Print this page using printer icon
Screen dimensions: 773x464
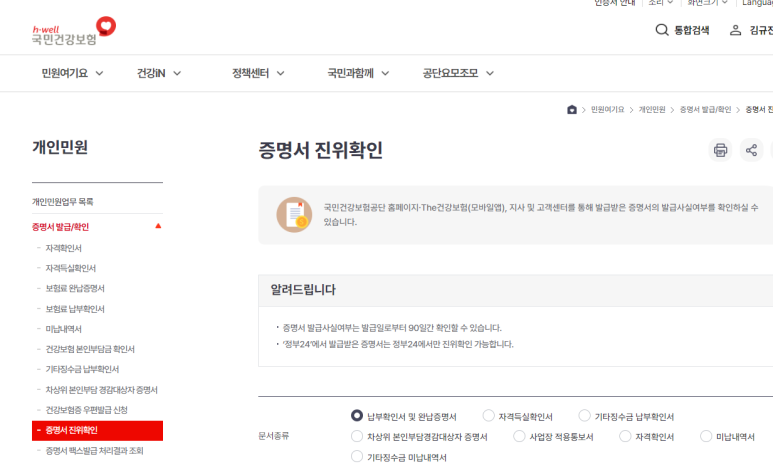[x=720, y=150]
